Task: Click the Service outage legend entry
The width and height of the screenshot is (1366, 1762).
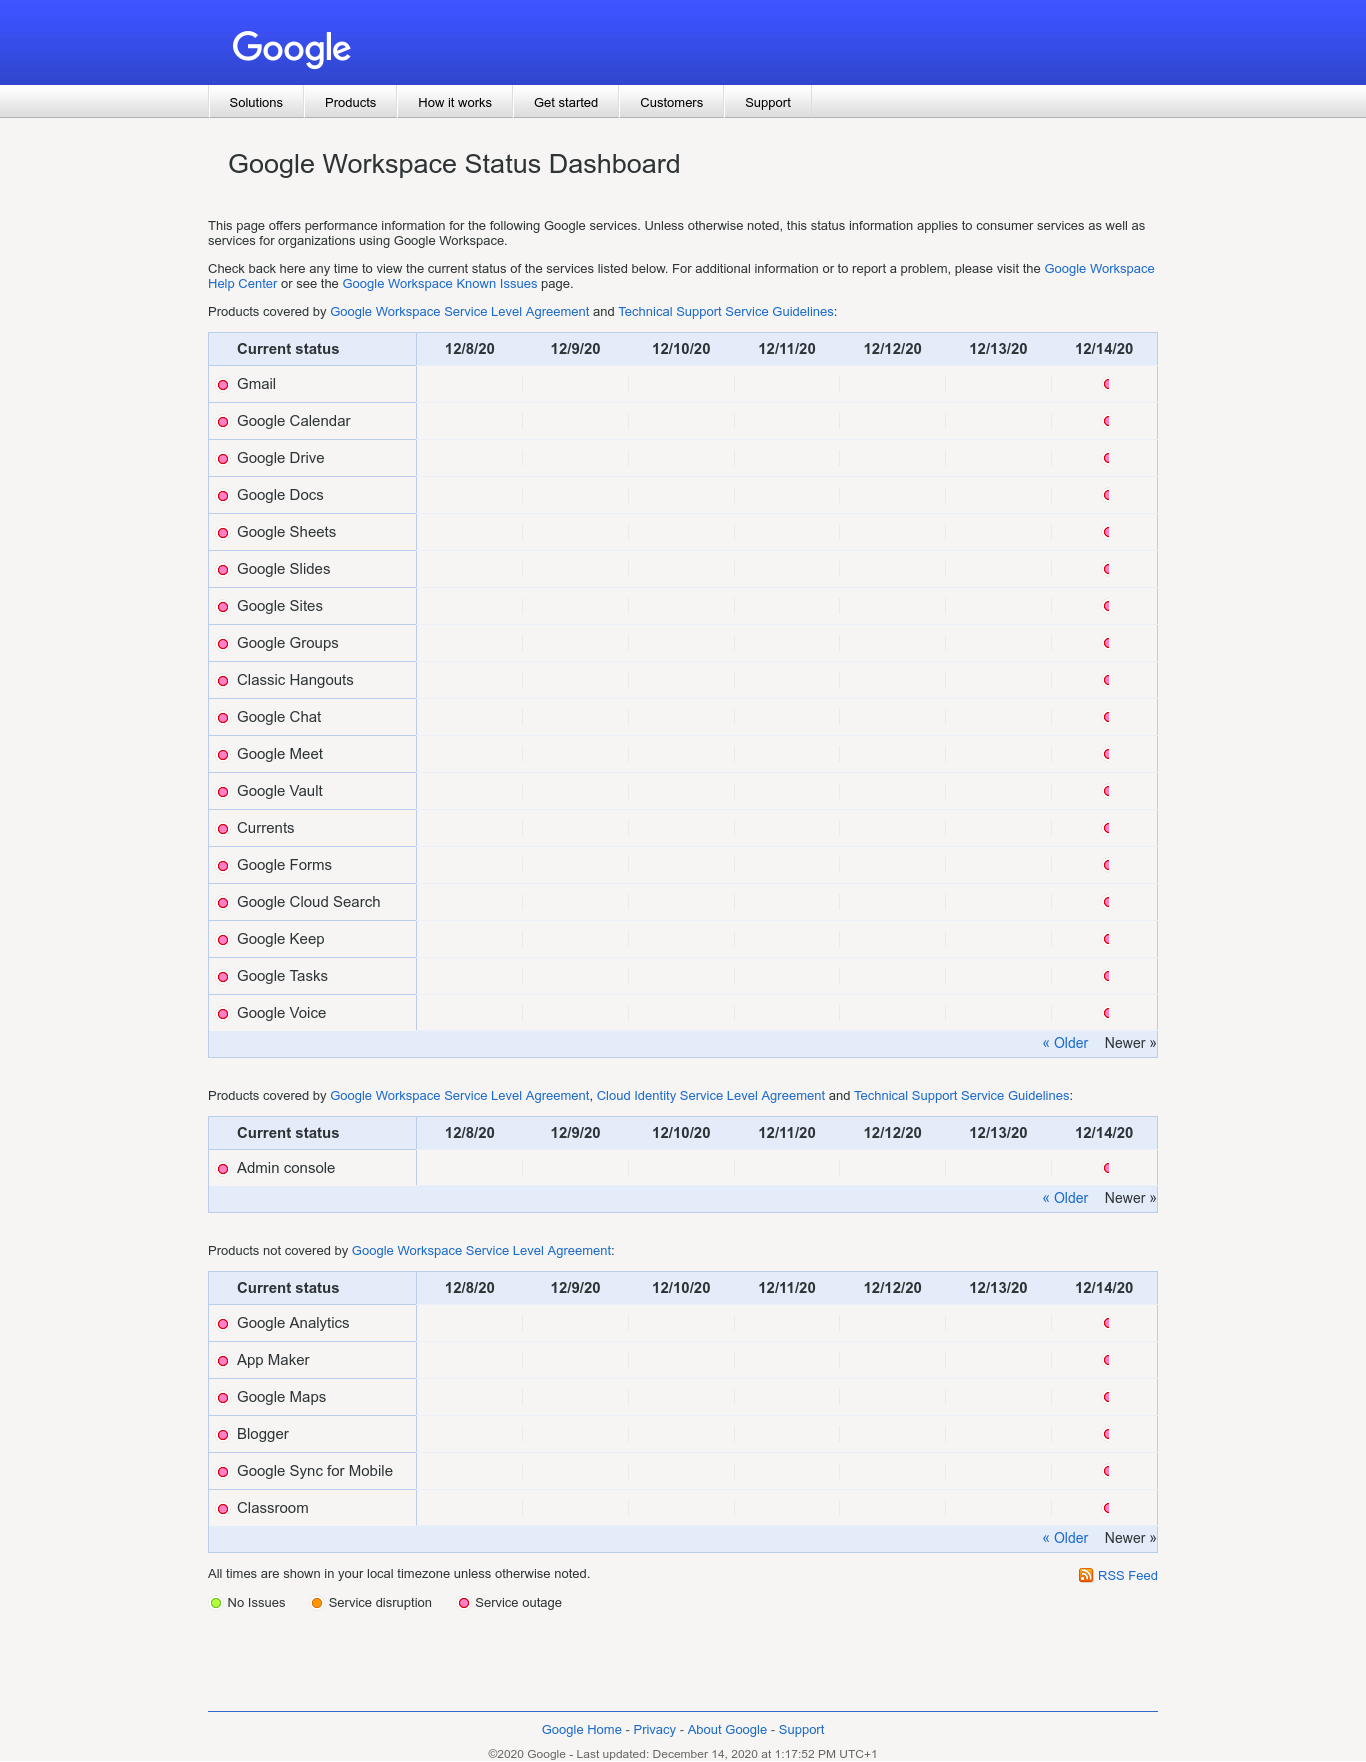Action: pyautogui.click(x=510, y=1603)
